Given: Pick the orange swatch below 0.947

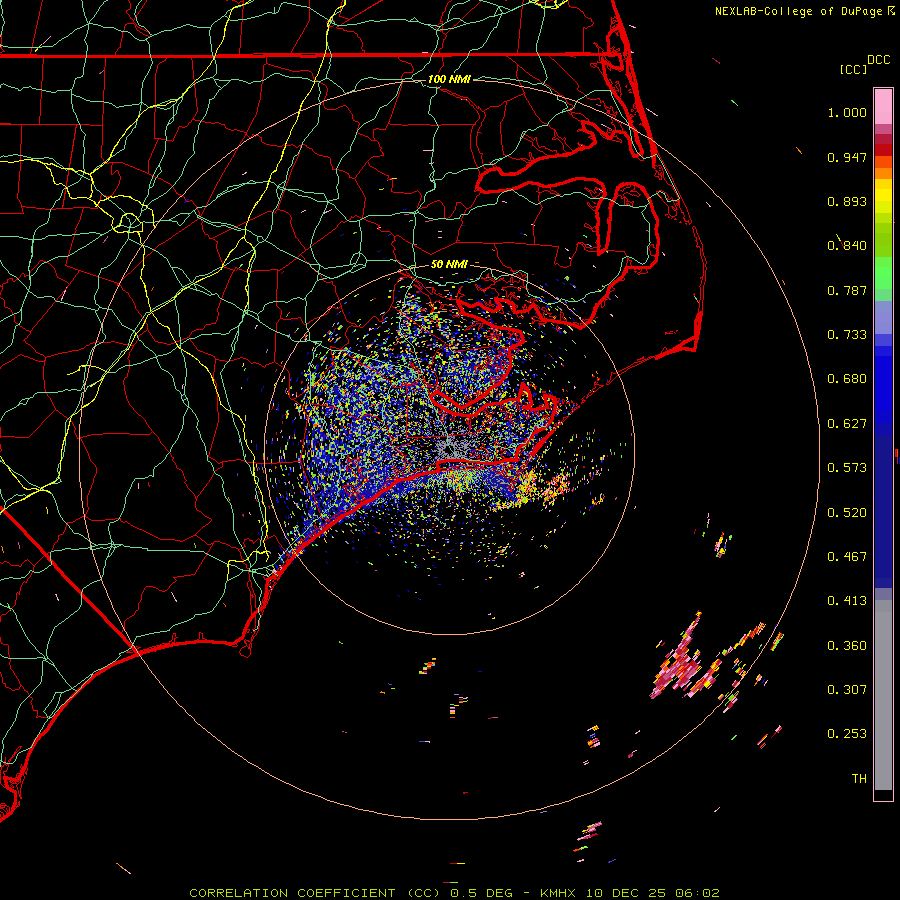Looking at the screenshot, I should [x=883, y=173].
